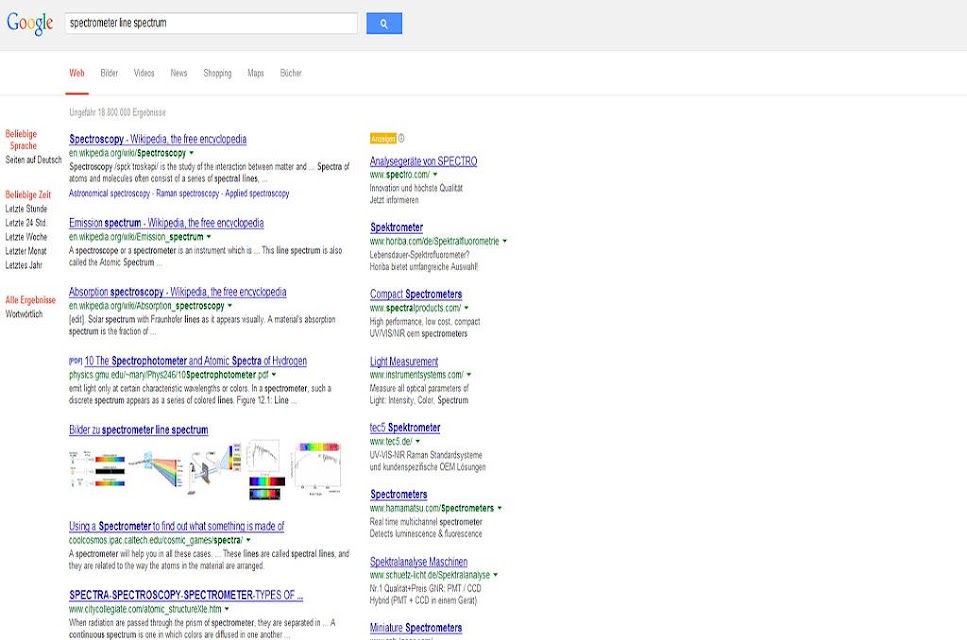Filter by Seiten auf Deutsch

pos(33,160)
